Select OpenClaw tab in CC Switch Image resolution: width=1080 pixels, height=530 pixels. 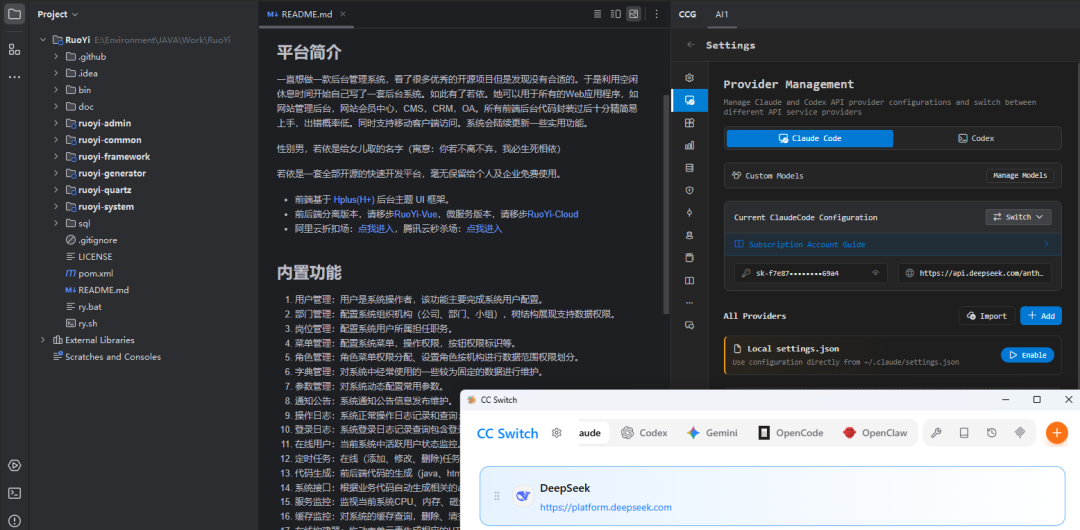coord(875,433)
